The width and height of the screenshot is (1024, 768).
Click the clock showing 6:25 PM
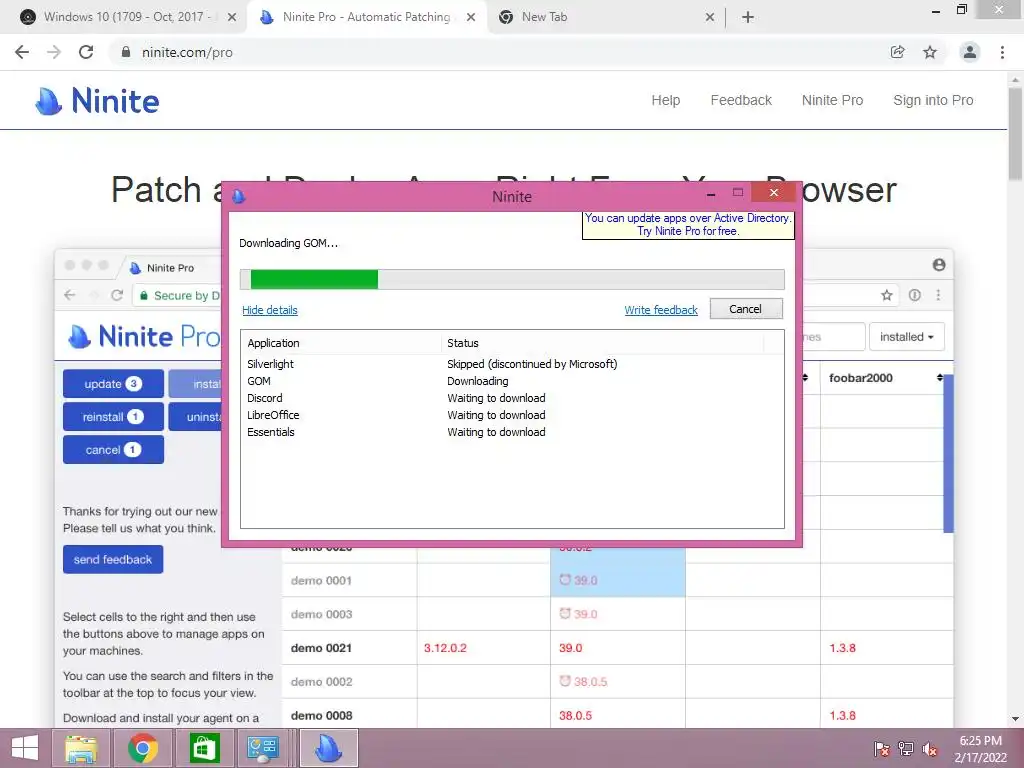coord(980,741)
